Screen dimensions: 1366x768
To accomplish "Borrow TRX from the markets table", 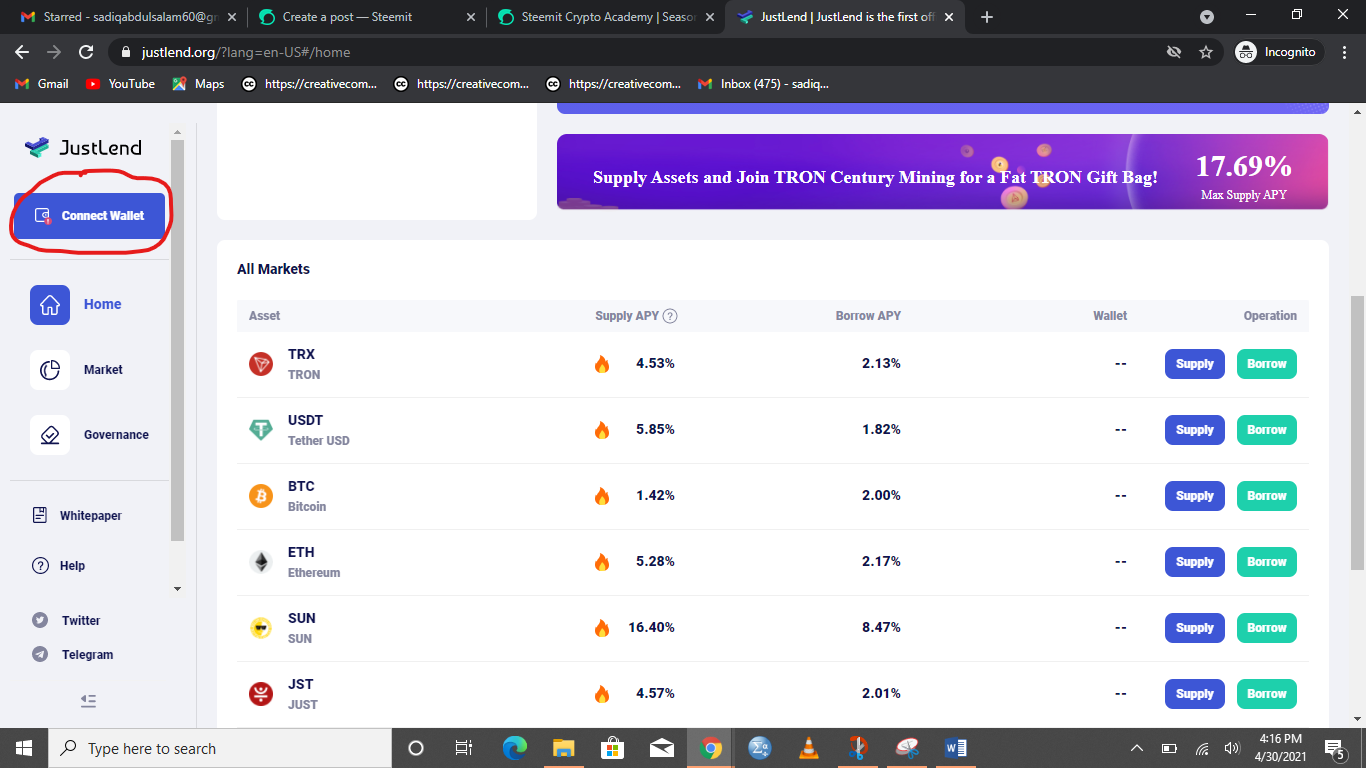I will (x=1267, y=364).
